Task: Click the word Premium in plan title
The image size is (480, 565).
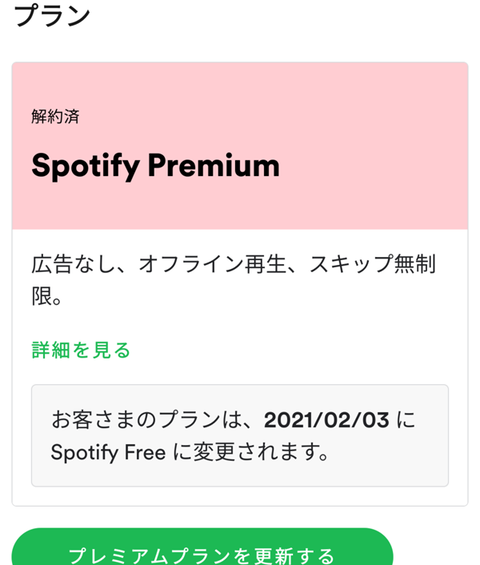Action: [214, 165]
